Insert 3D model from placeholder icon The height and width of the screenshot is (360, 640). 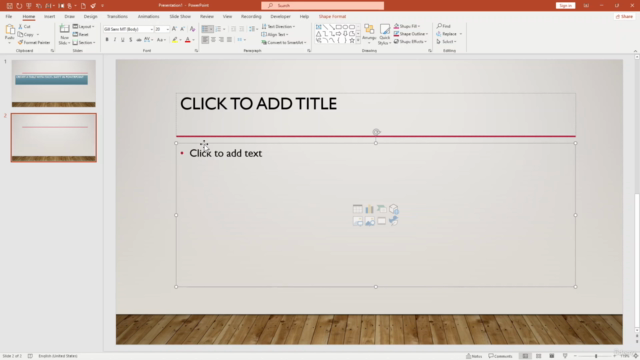[393, 209]
